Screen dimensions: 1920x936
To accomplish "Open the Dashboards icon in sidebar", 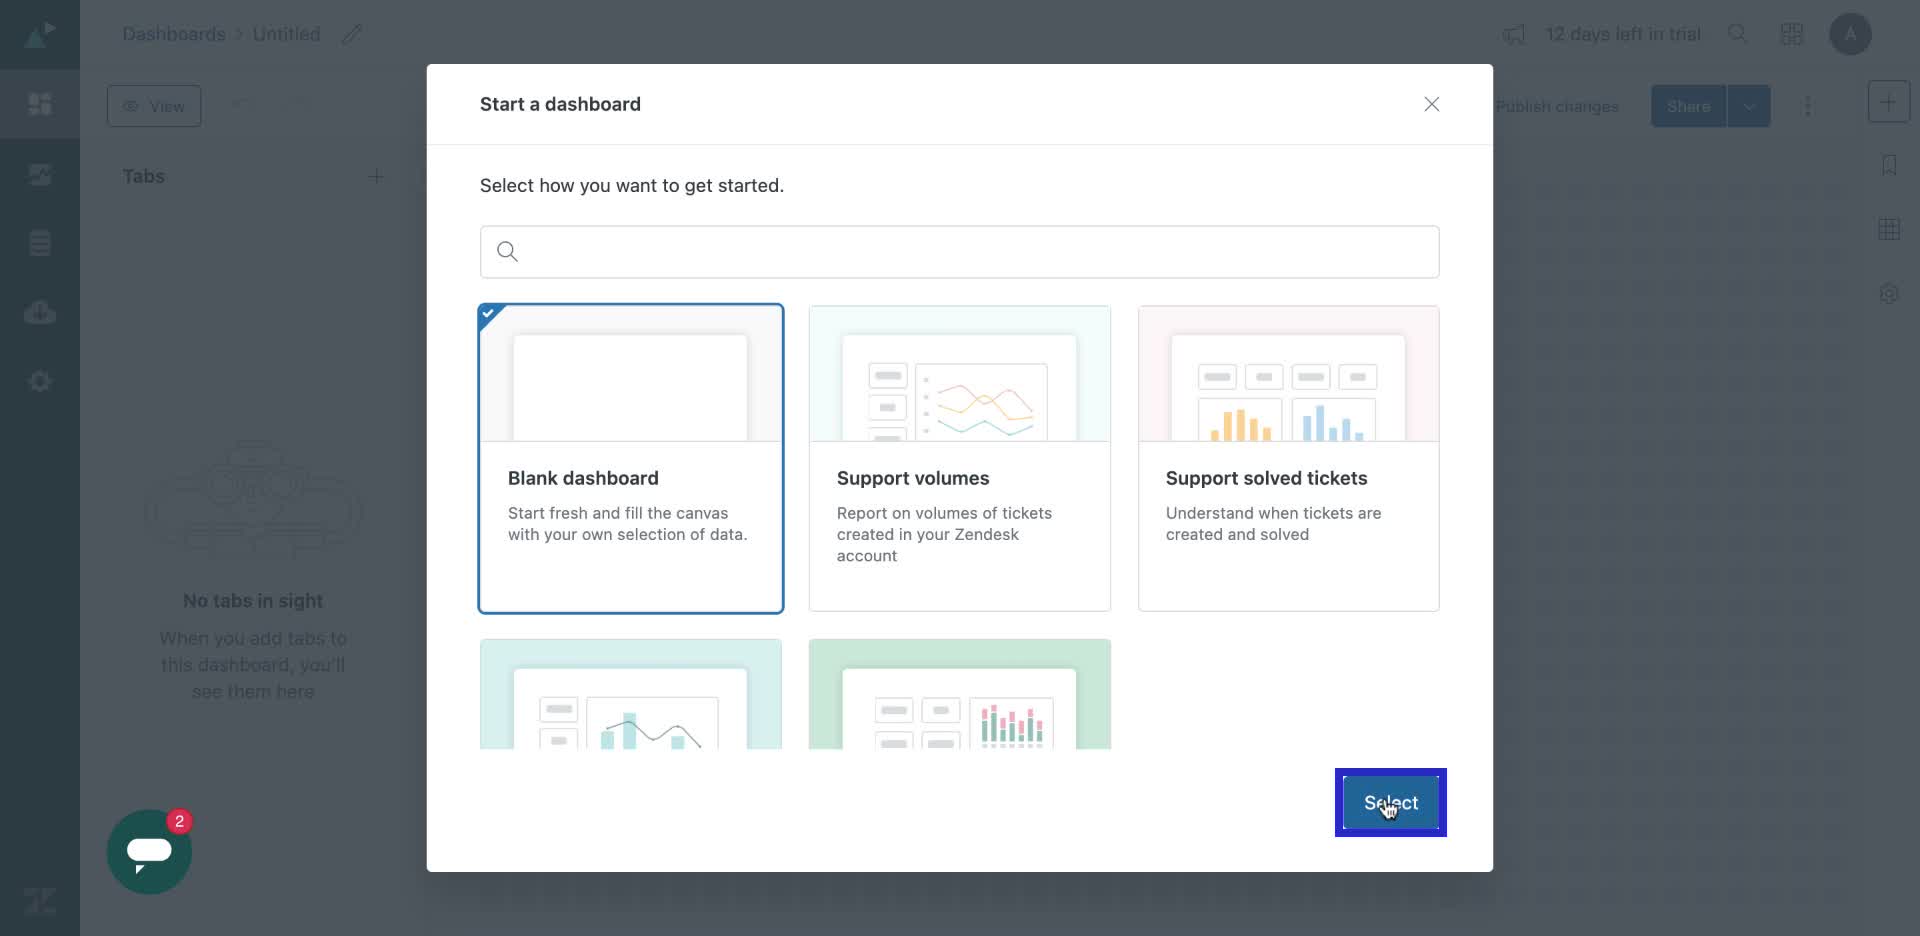I will (40, 104).
